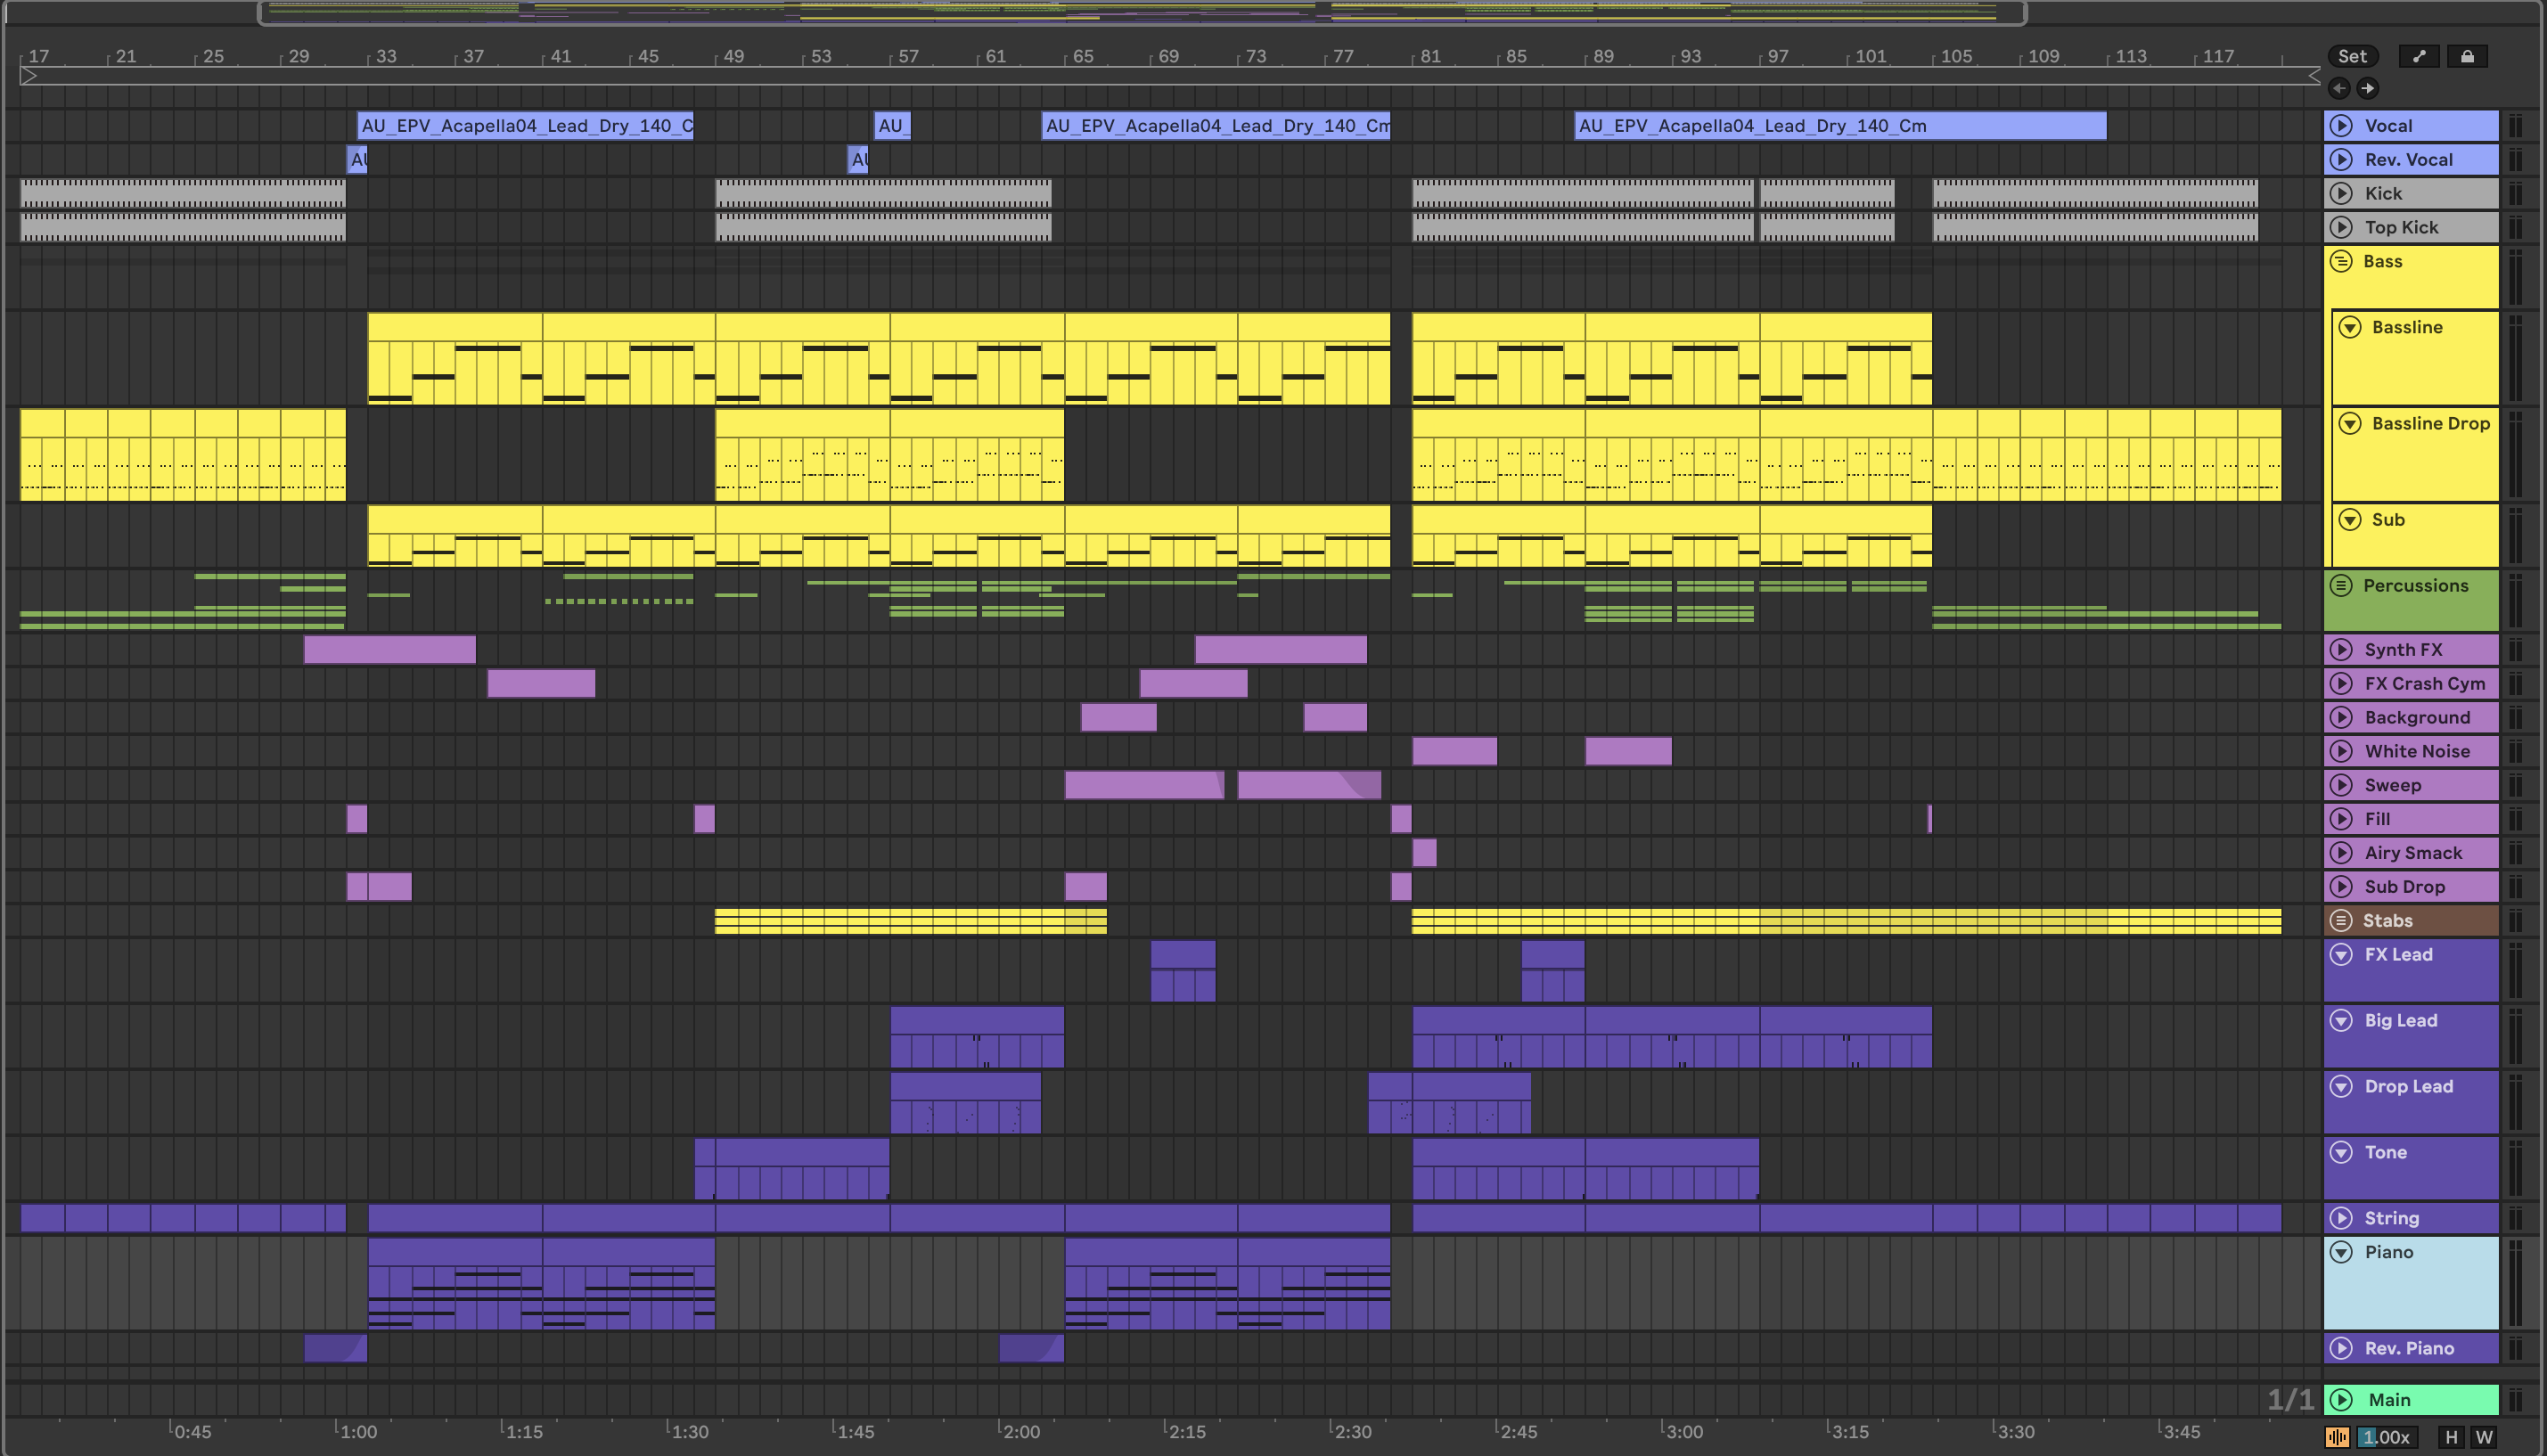Collapse the Piano track

2341,1252
